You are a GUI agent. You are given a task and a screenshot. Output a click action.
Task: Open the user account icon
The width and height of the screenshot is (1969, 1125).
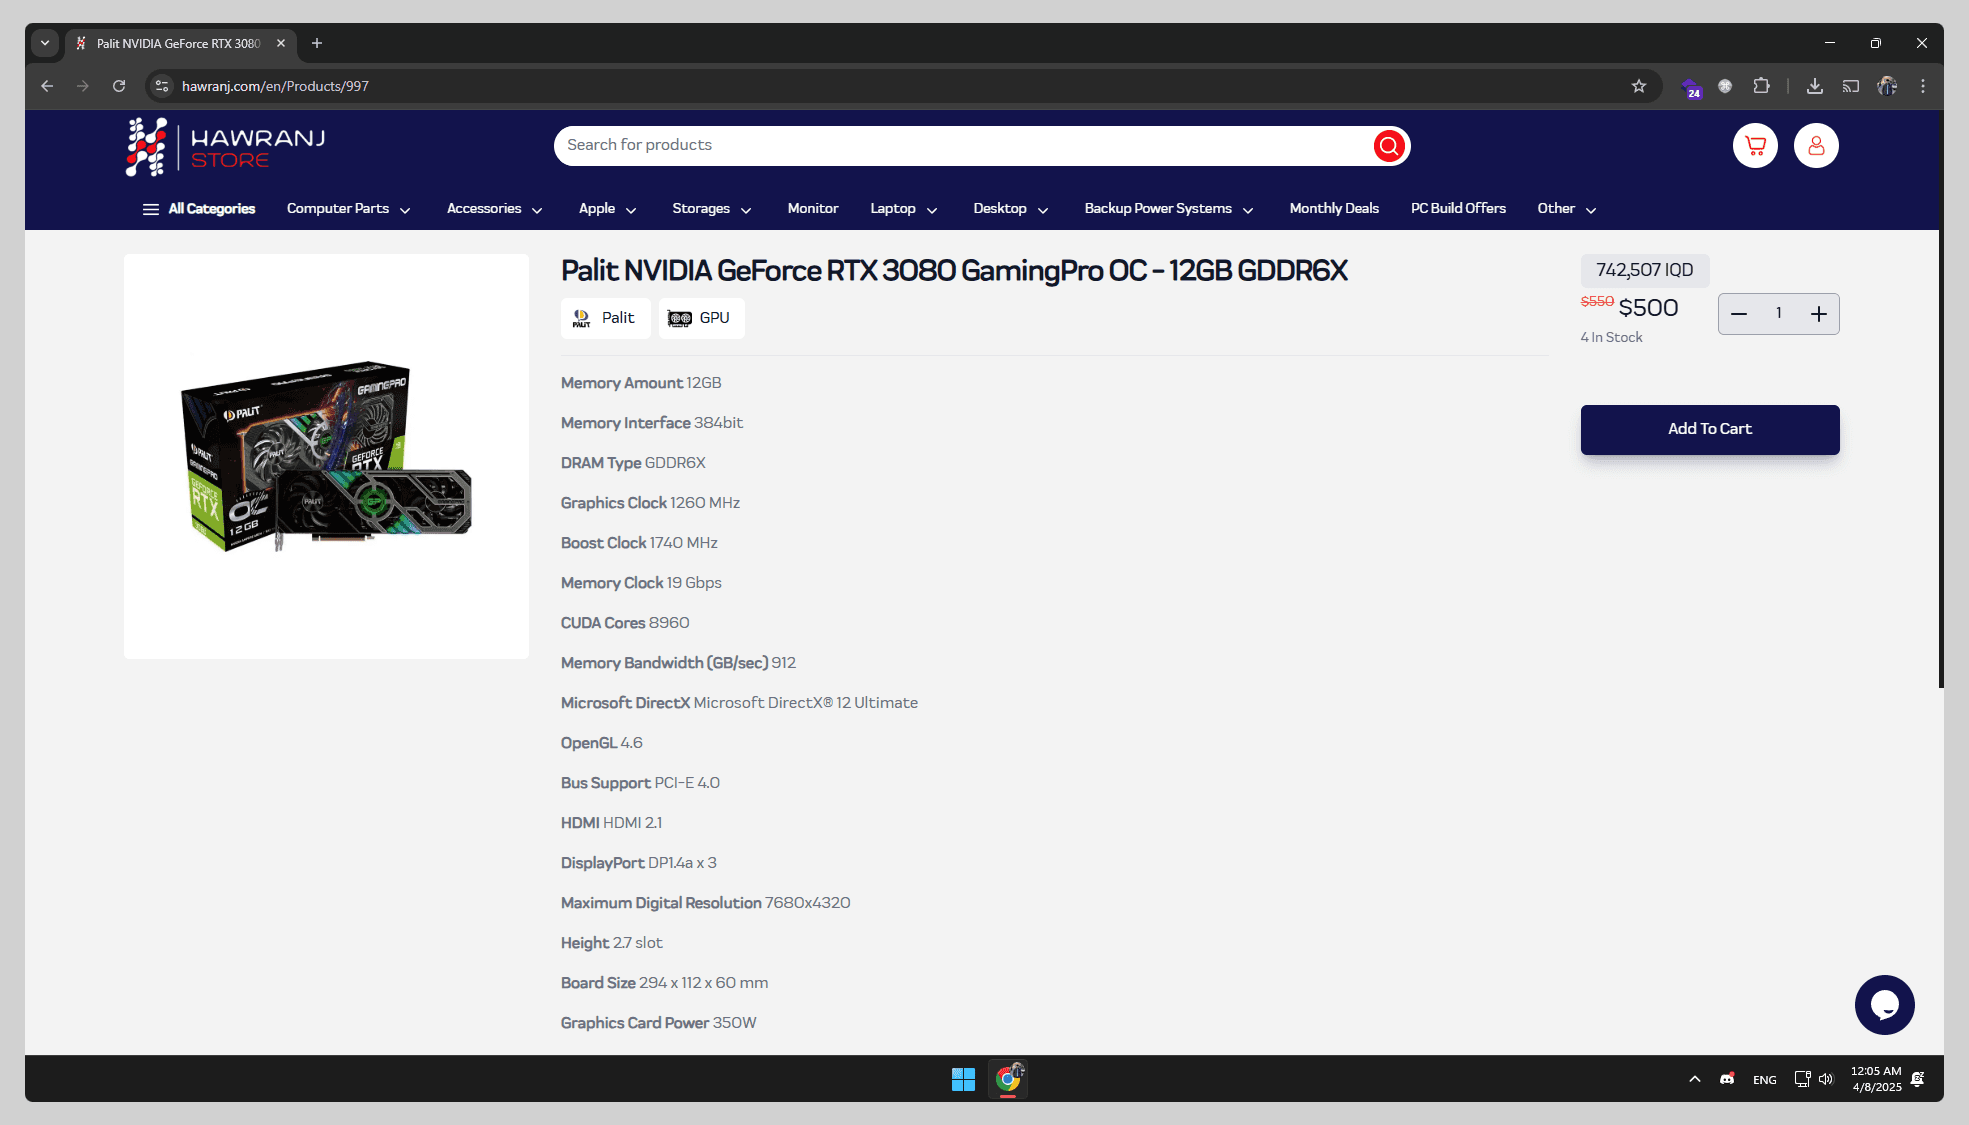pyautogui.click(x=1816, y=146)
